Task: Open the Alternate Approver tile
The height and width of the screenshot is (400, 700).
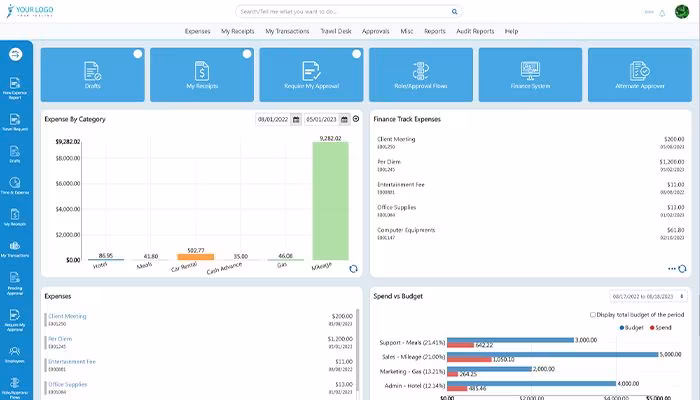Action: coord(640,75)
